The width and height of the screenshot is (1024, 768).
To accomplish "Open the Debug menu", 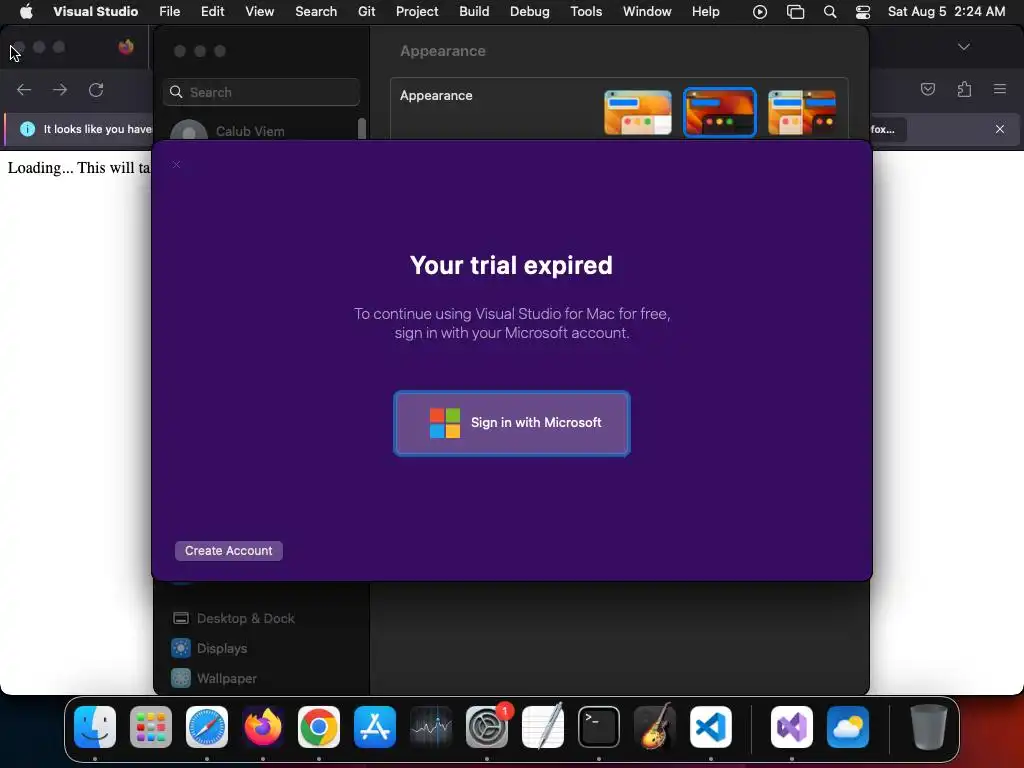I will [x=530, y=11].
